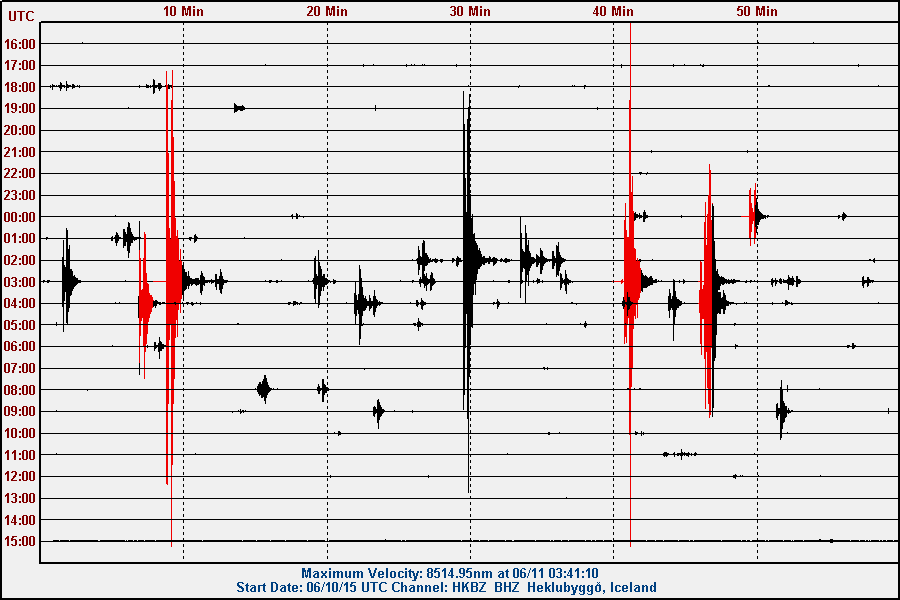Screen dimensions: 900x600
Task: Click the 22:00 hour label
Action: point(20,173)
